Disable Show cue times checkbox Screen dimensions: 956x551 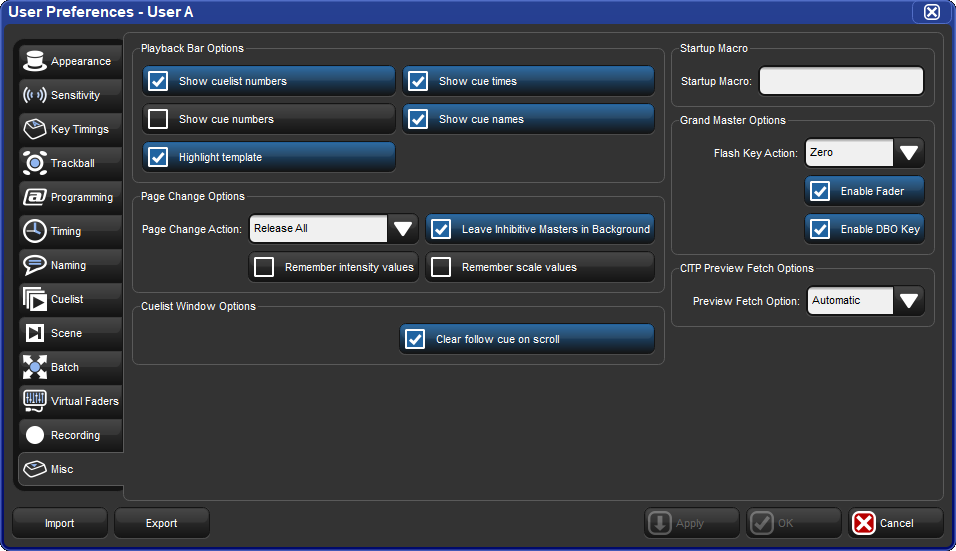coord(418,81)
